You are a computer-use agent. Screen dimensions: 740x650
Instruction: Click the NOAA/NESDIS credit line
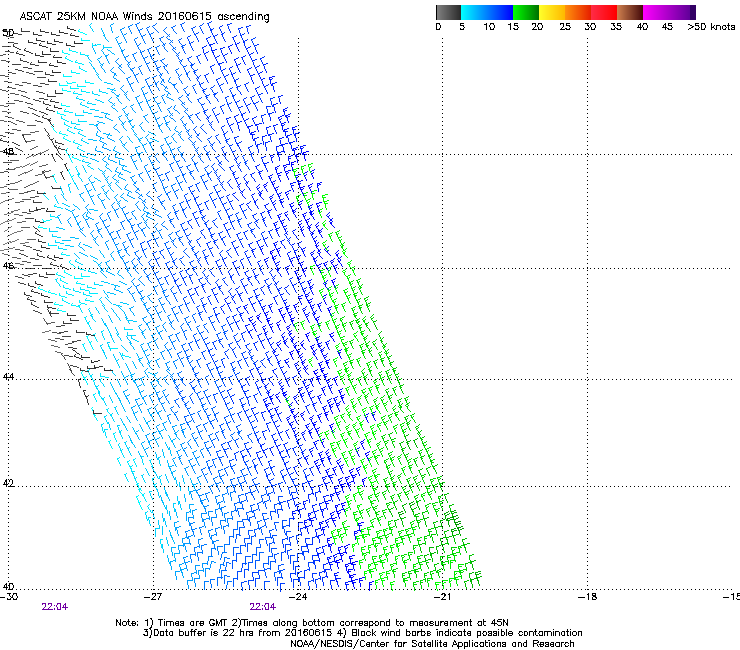pos(432,644)
